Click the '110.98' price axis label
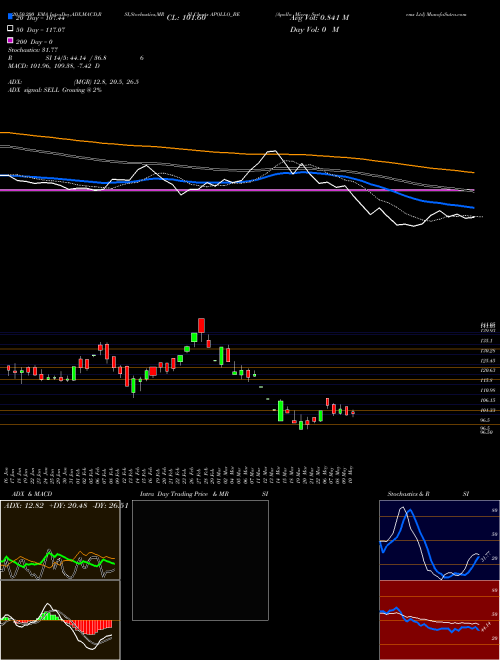 click(488, 390)
